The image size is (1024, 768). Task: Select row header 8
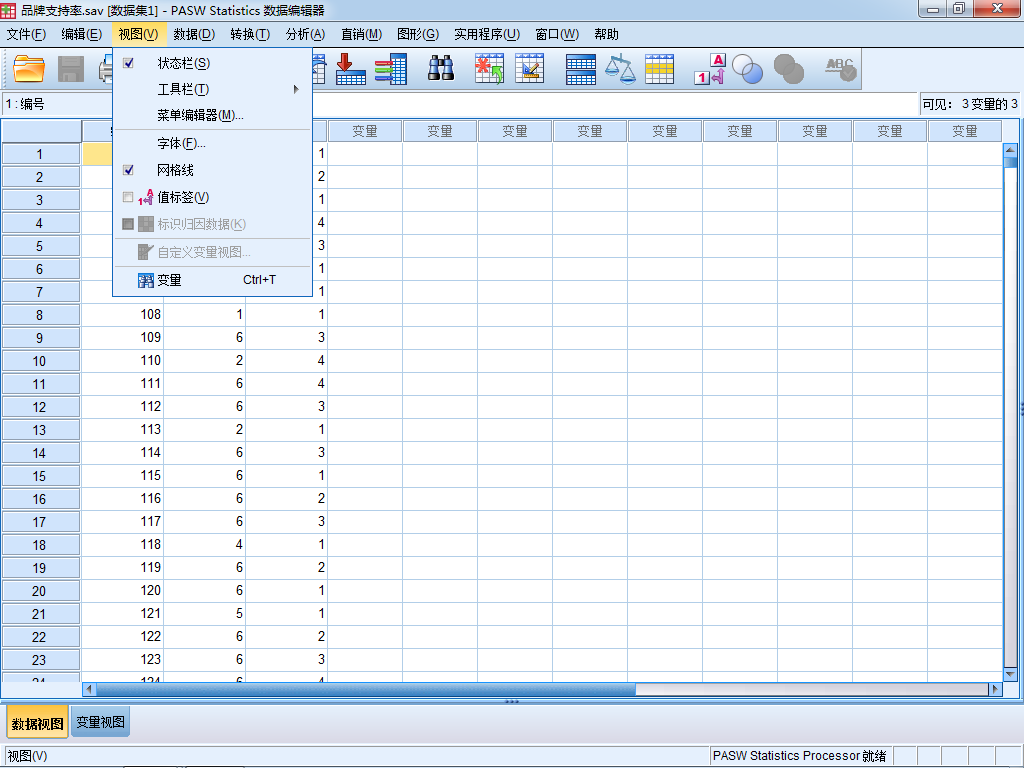(40, 315)
